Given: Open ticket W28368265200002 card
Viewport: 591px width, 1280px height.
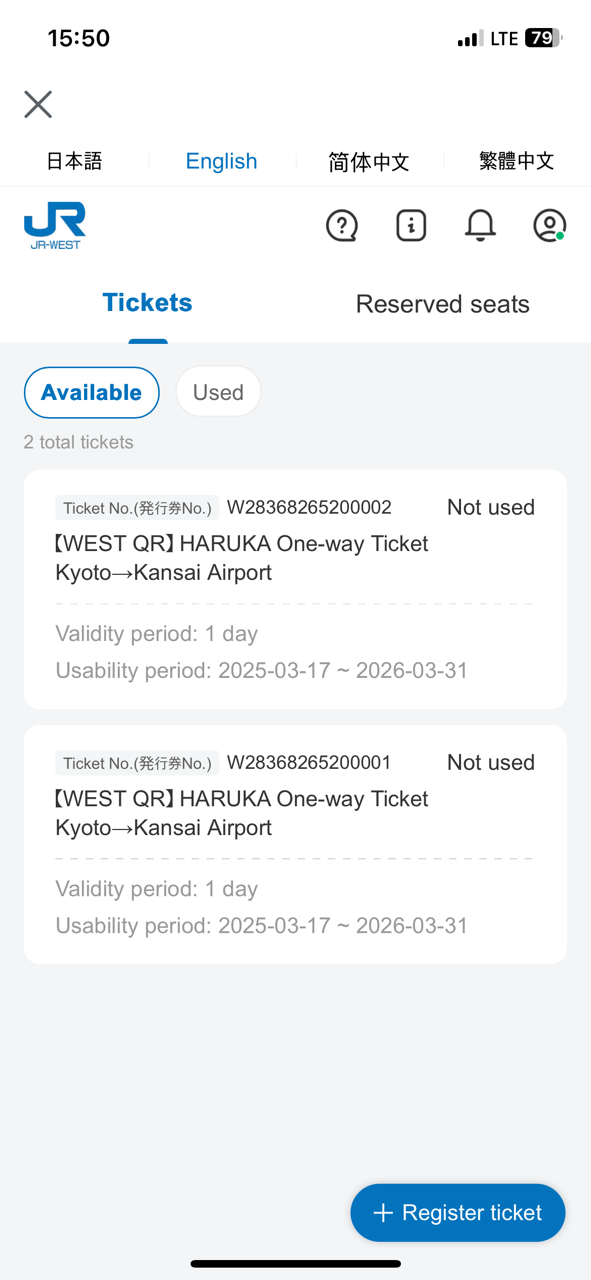Looking at the screenshot, I should [x=295, y=589].
